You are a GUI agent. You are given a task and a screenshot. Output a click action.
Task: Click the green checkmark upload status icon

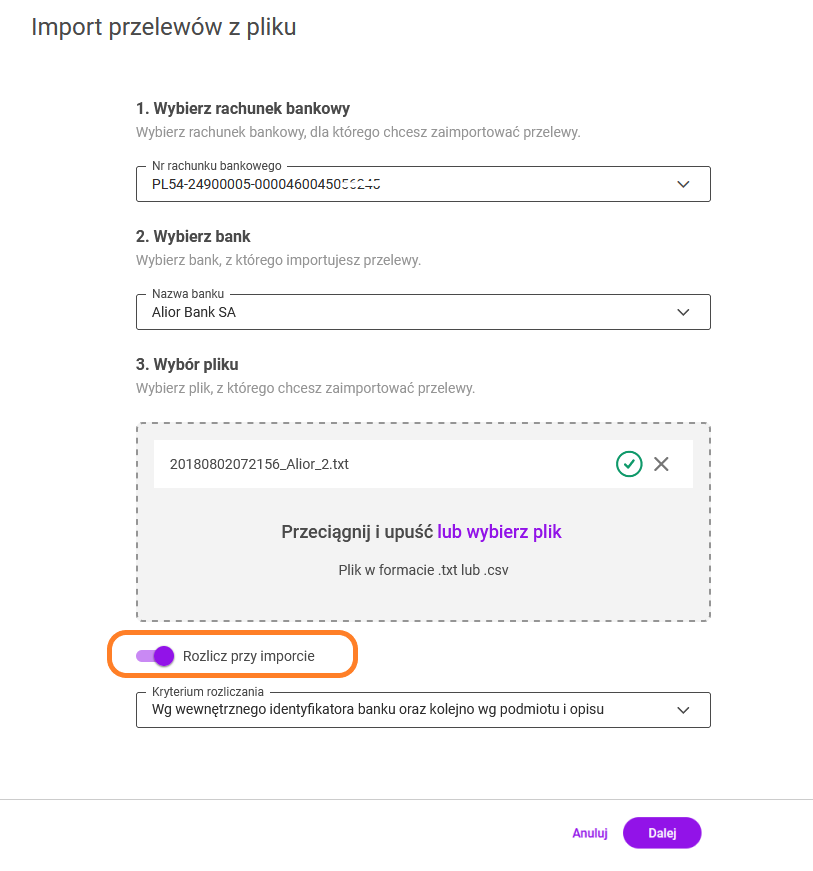pyautogui.click(x=628, y=464)
